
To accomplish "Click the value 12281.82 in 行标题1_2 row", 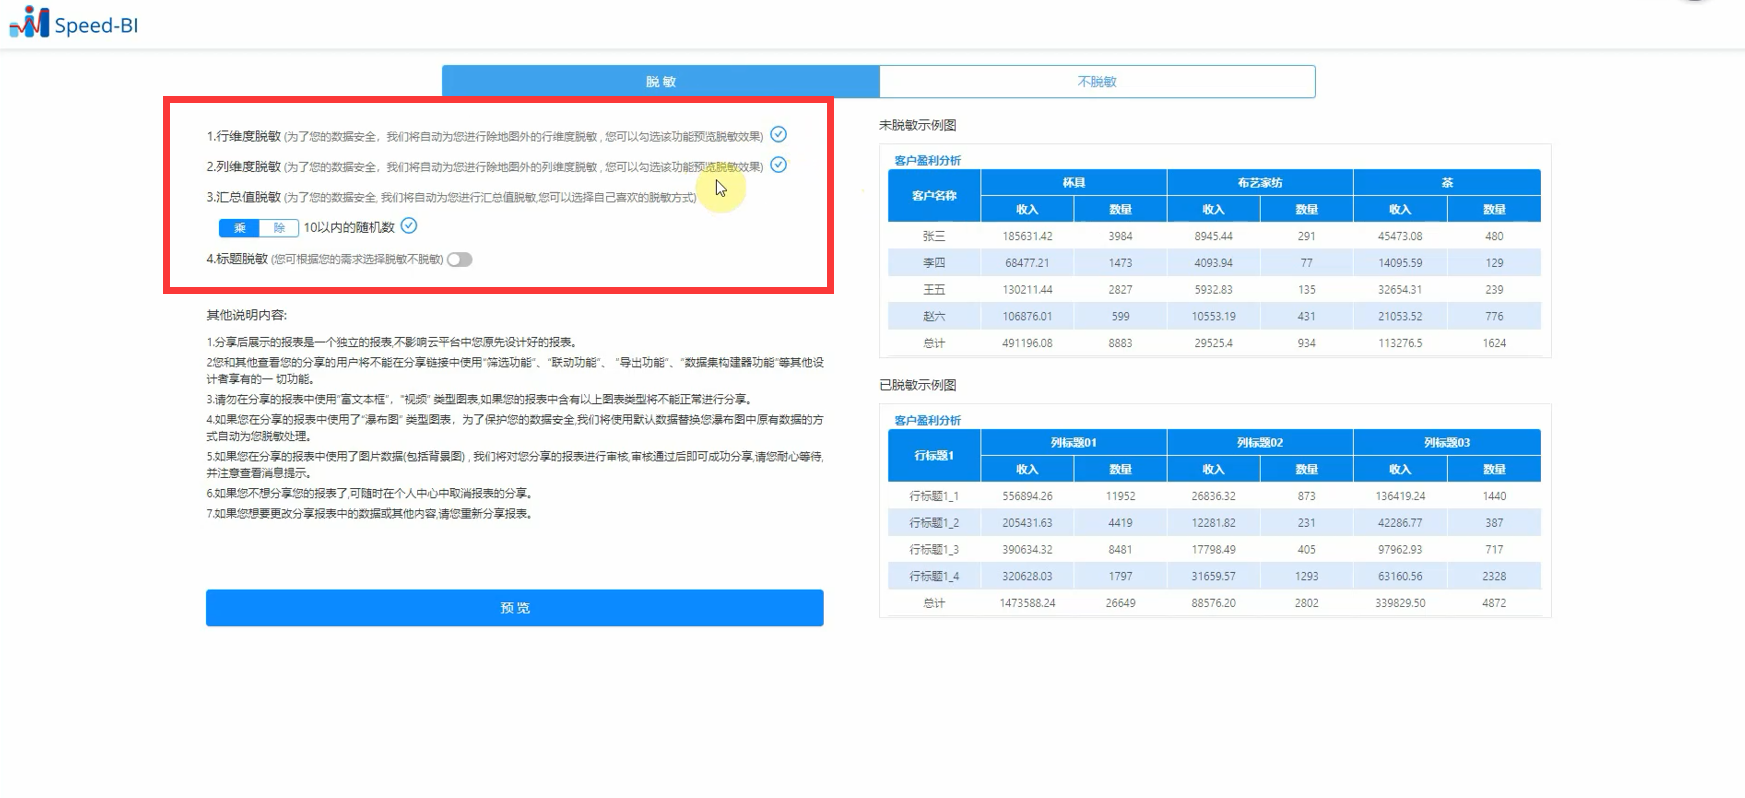I will click(x=1213, y=523).
